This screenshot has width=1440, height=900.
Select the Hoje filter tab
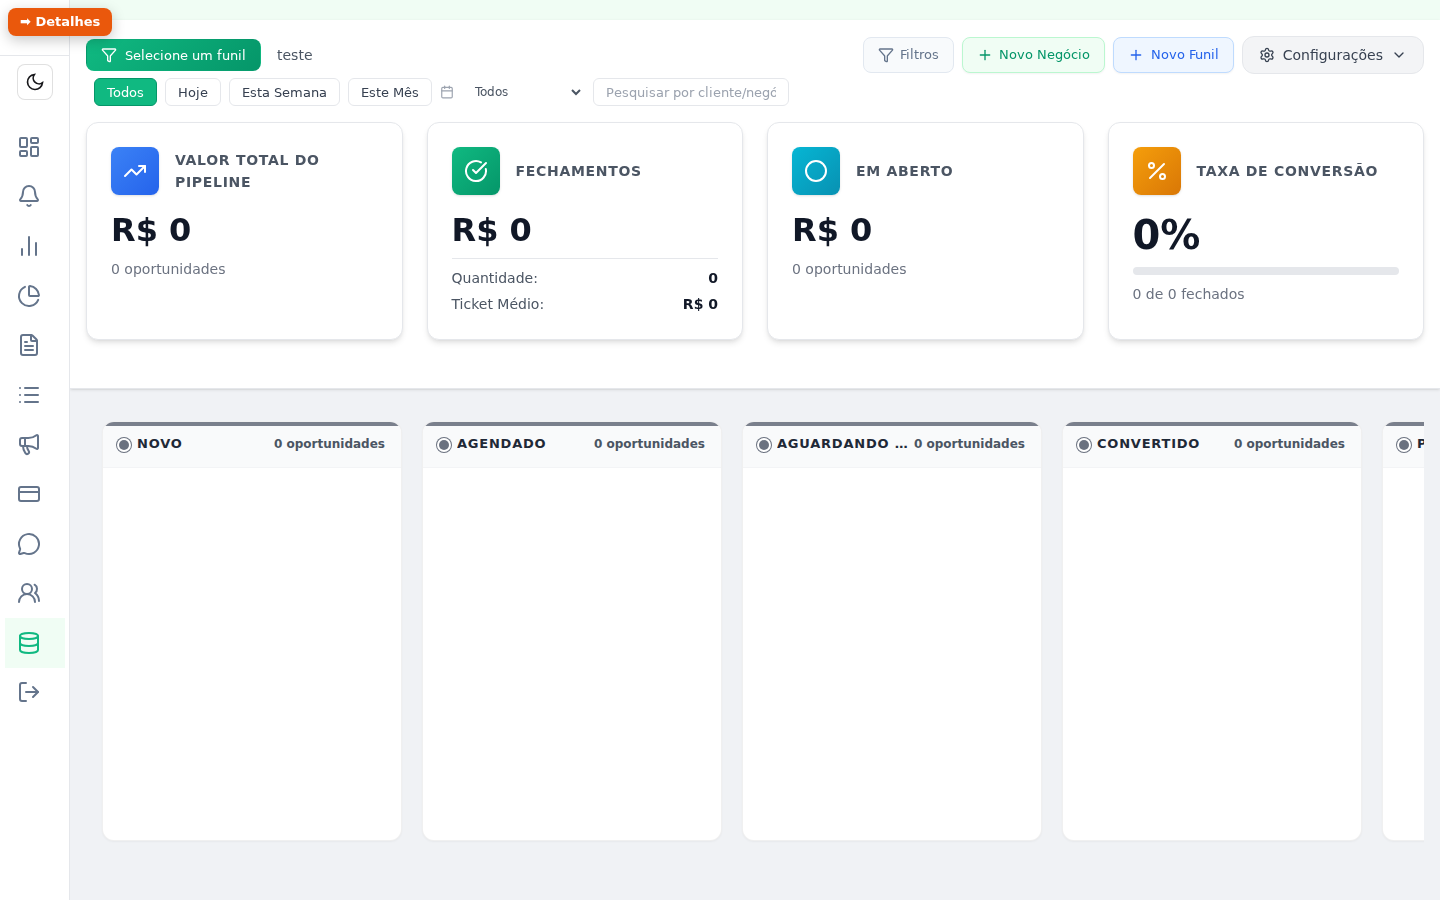point(193,92)
